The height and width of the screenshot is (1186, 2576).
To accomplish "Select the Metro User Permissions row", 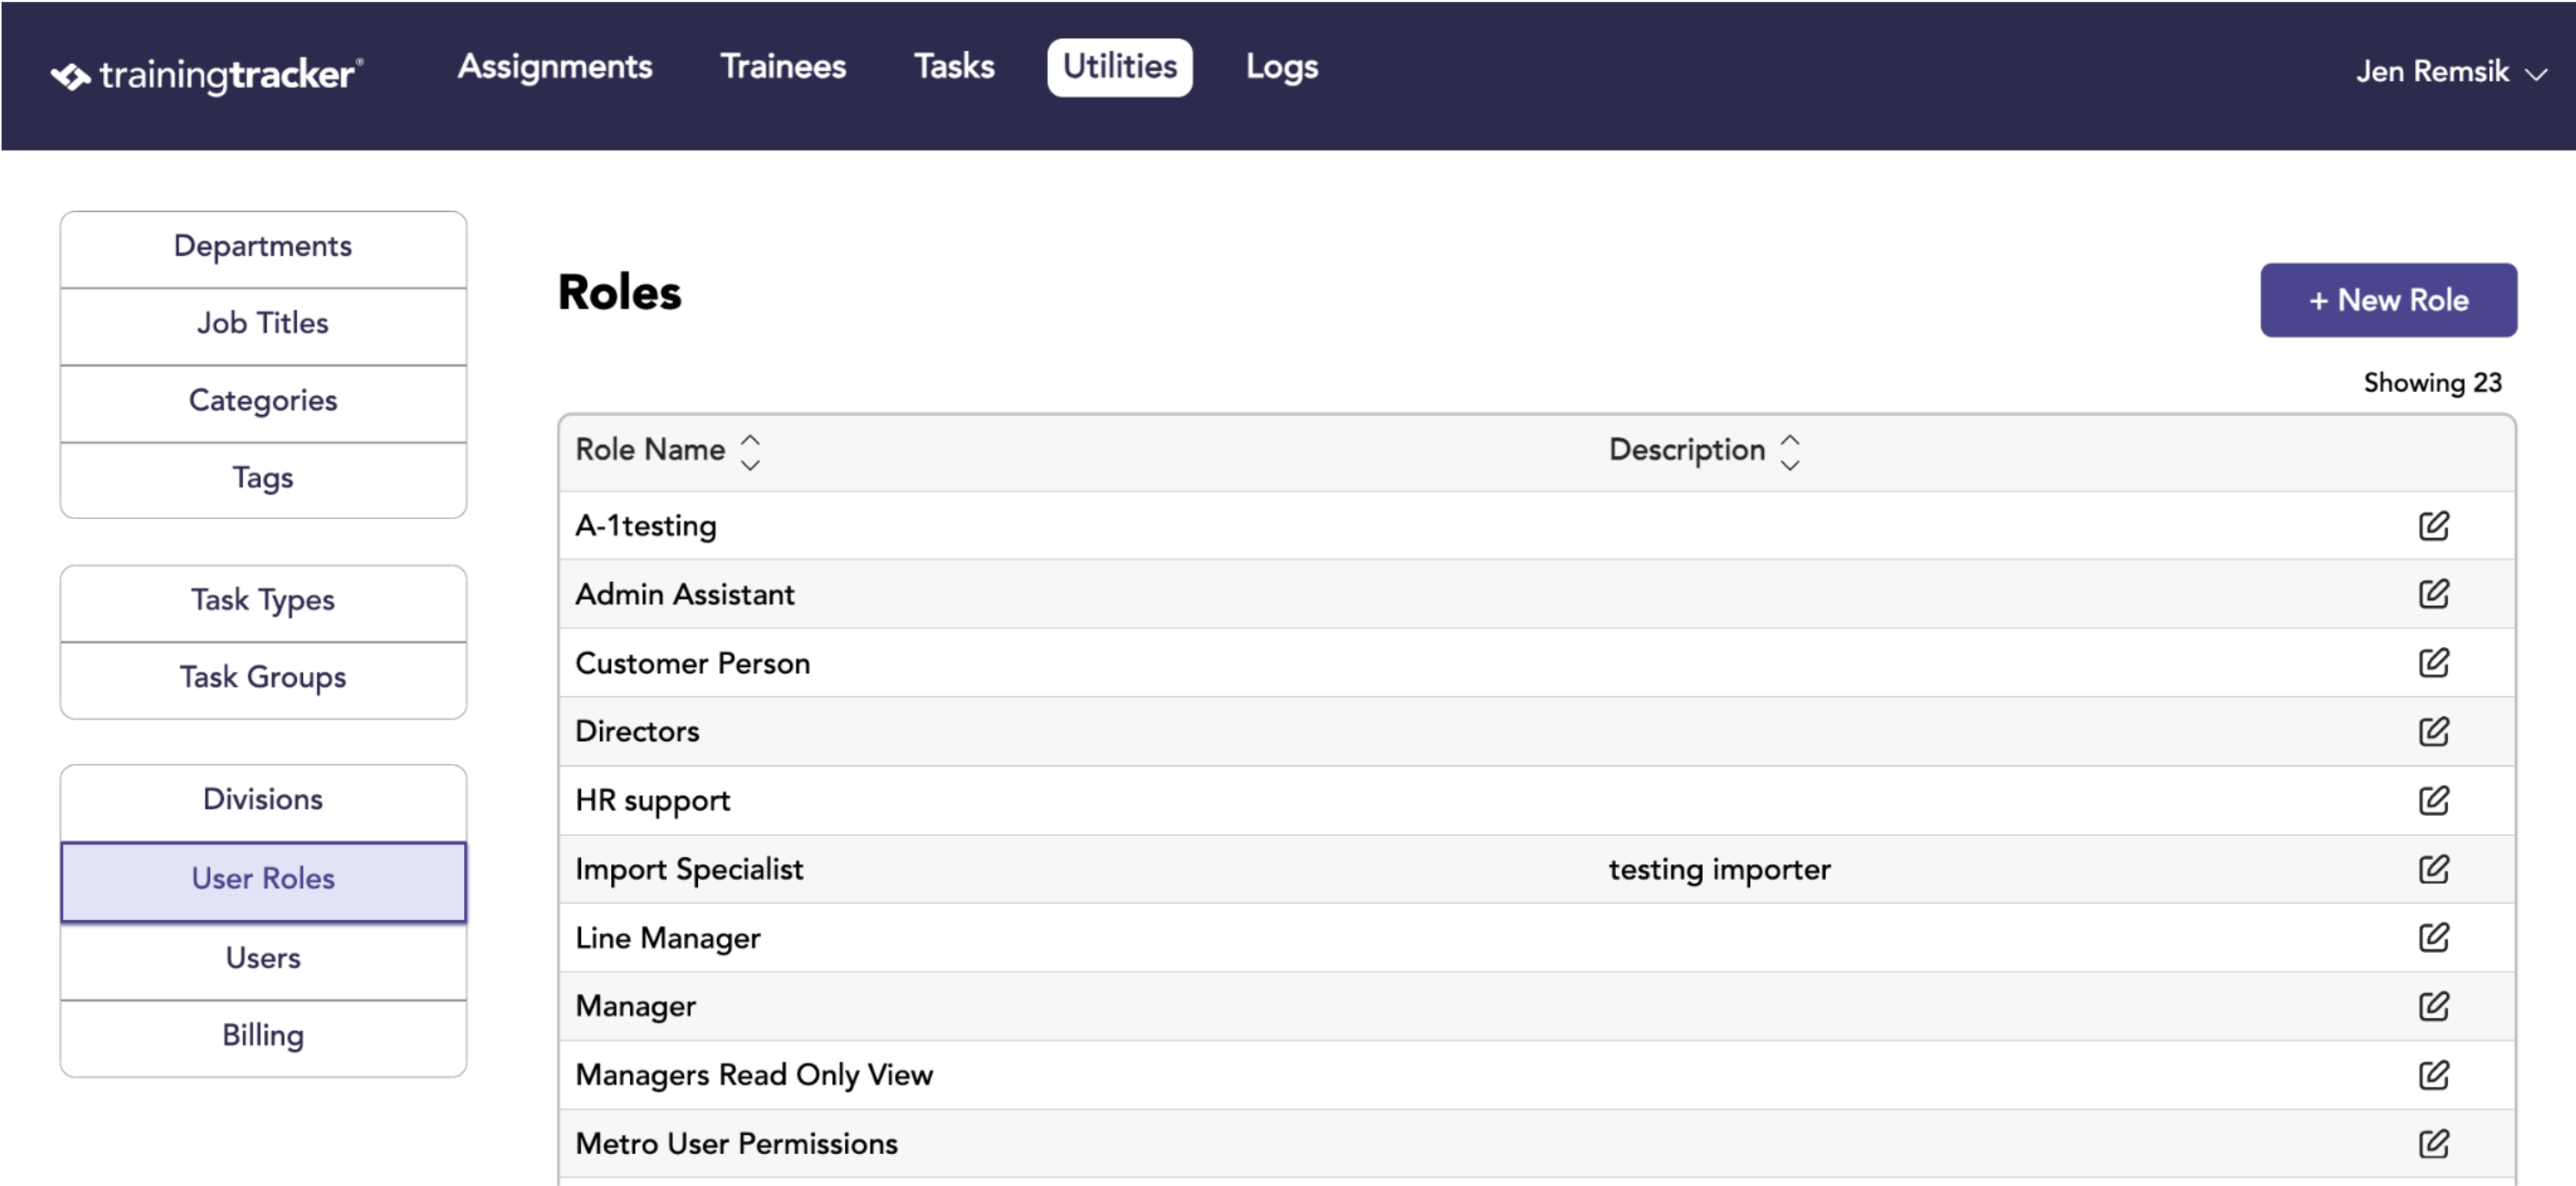I will (x=1536, y=1143).
